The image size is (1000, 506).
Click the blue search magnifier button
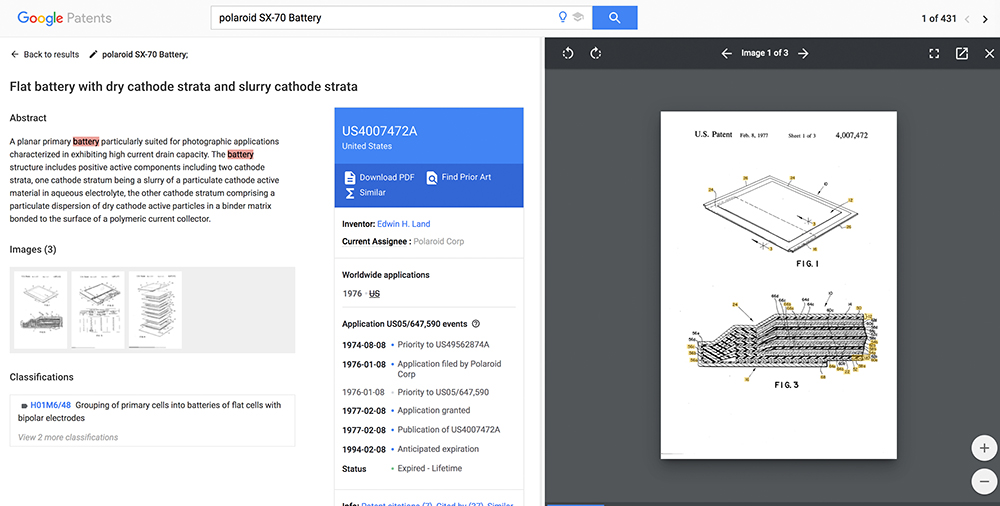[614, 18]
